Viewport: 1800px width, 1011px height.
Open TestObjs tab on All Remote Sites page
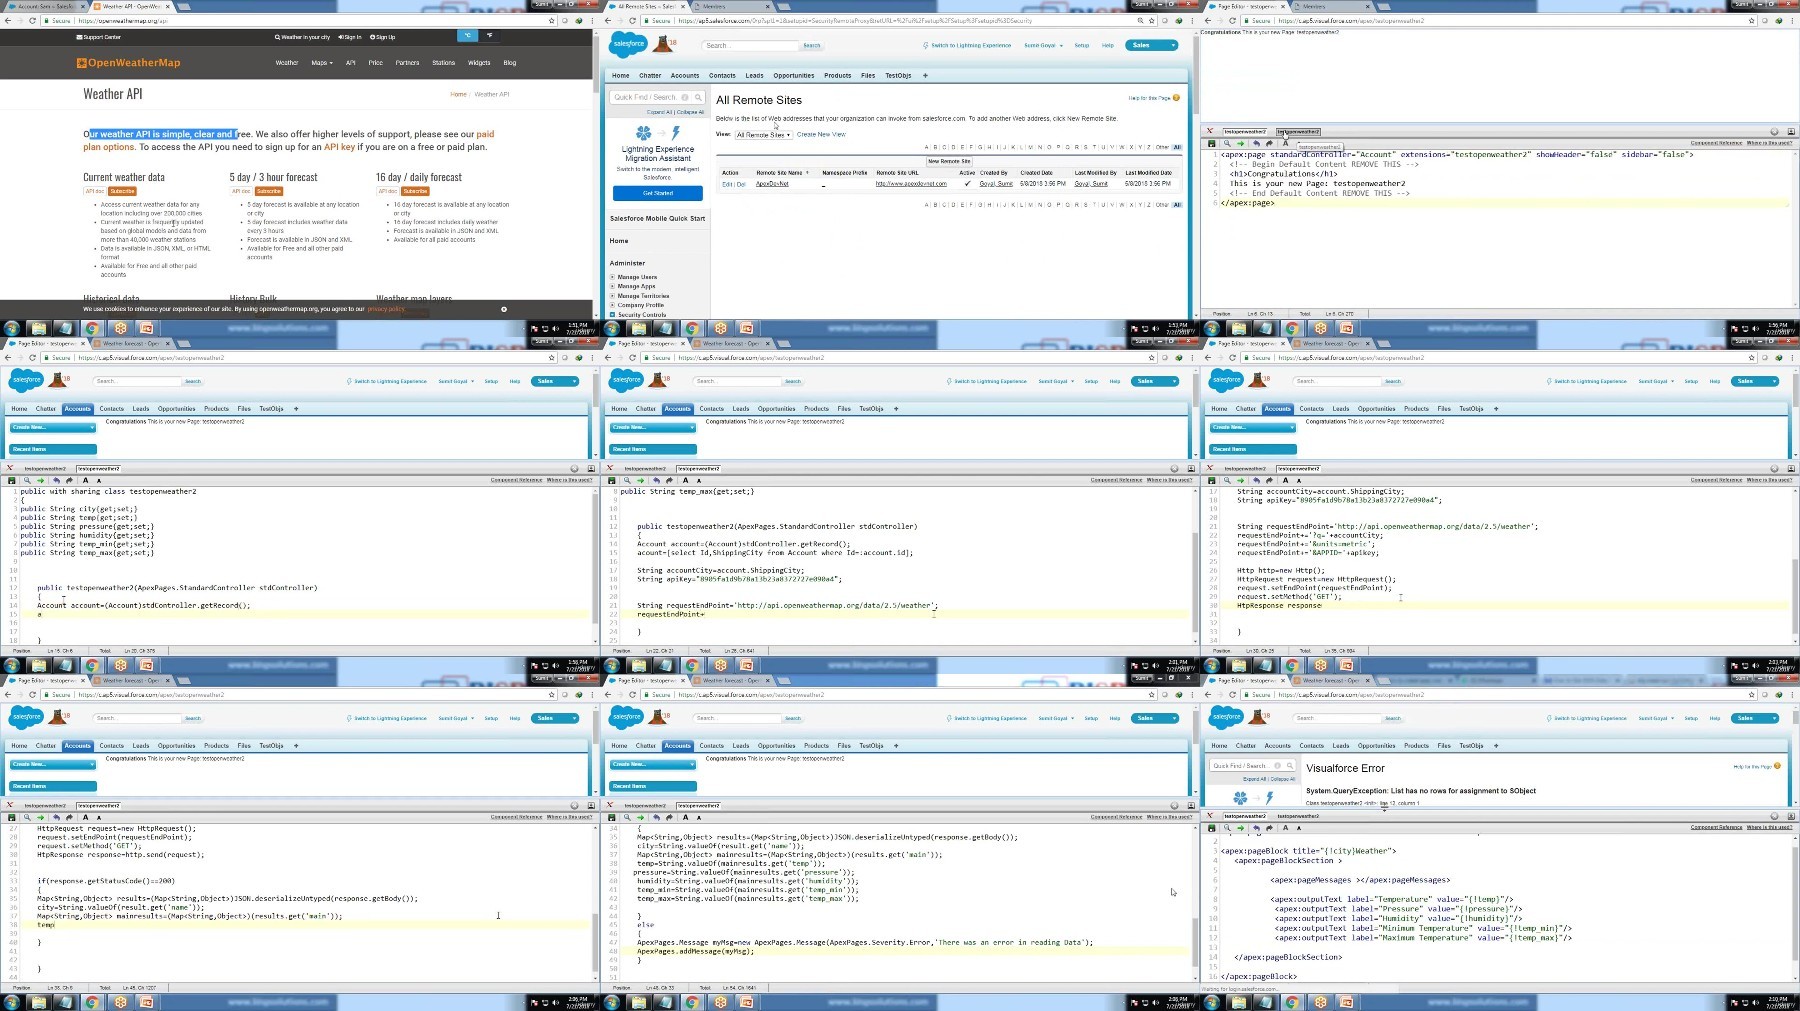898,76
